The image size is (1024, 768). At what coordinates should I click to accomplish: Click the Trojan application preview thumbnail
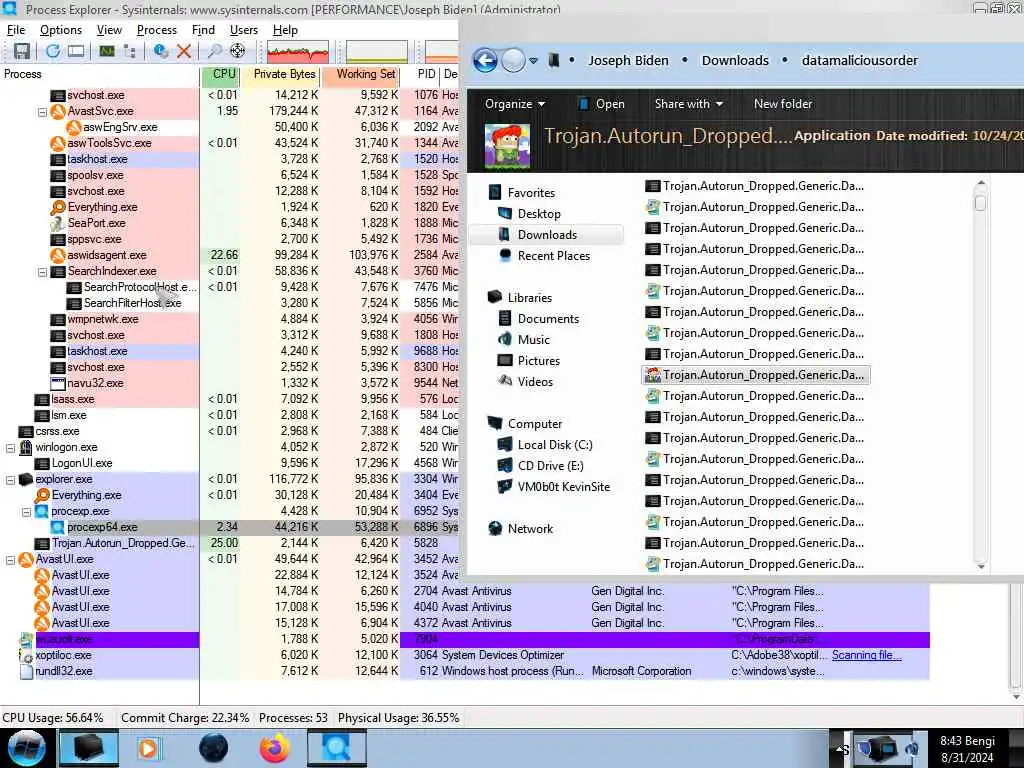pyautogui.click(x=507, y=146)
